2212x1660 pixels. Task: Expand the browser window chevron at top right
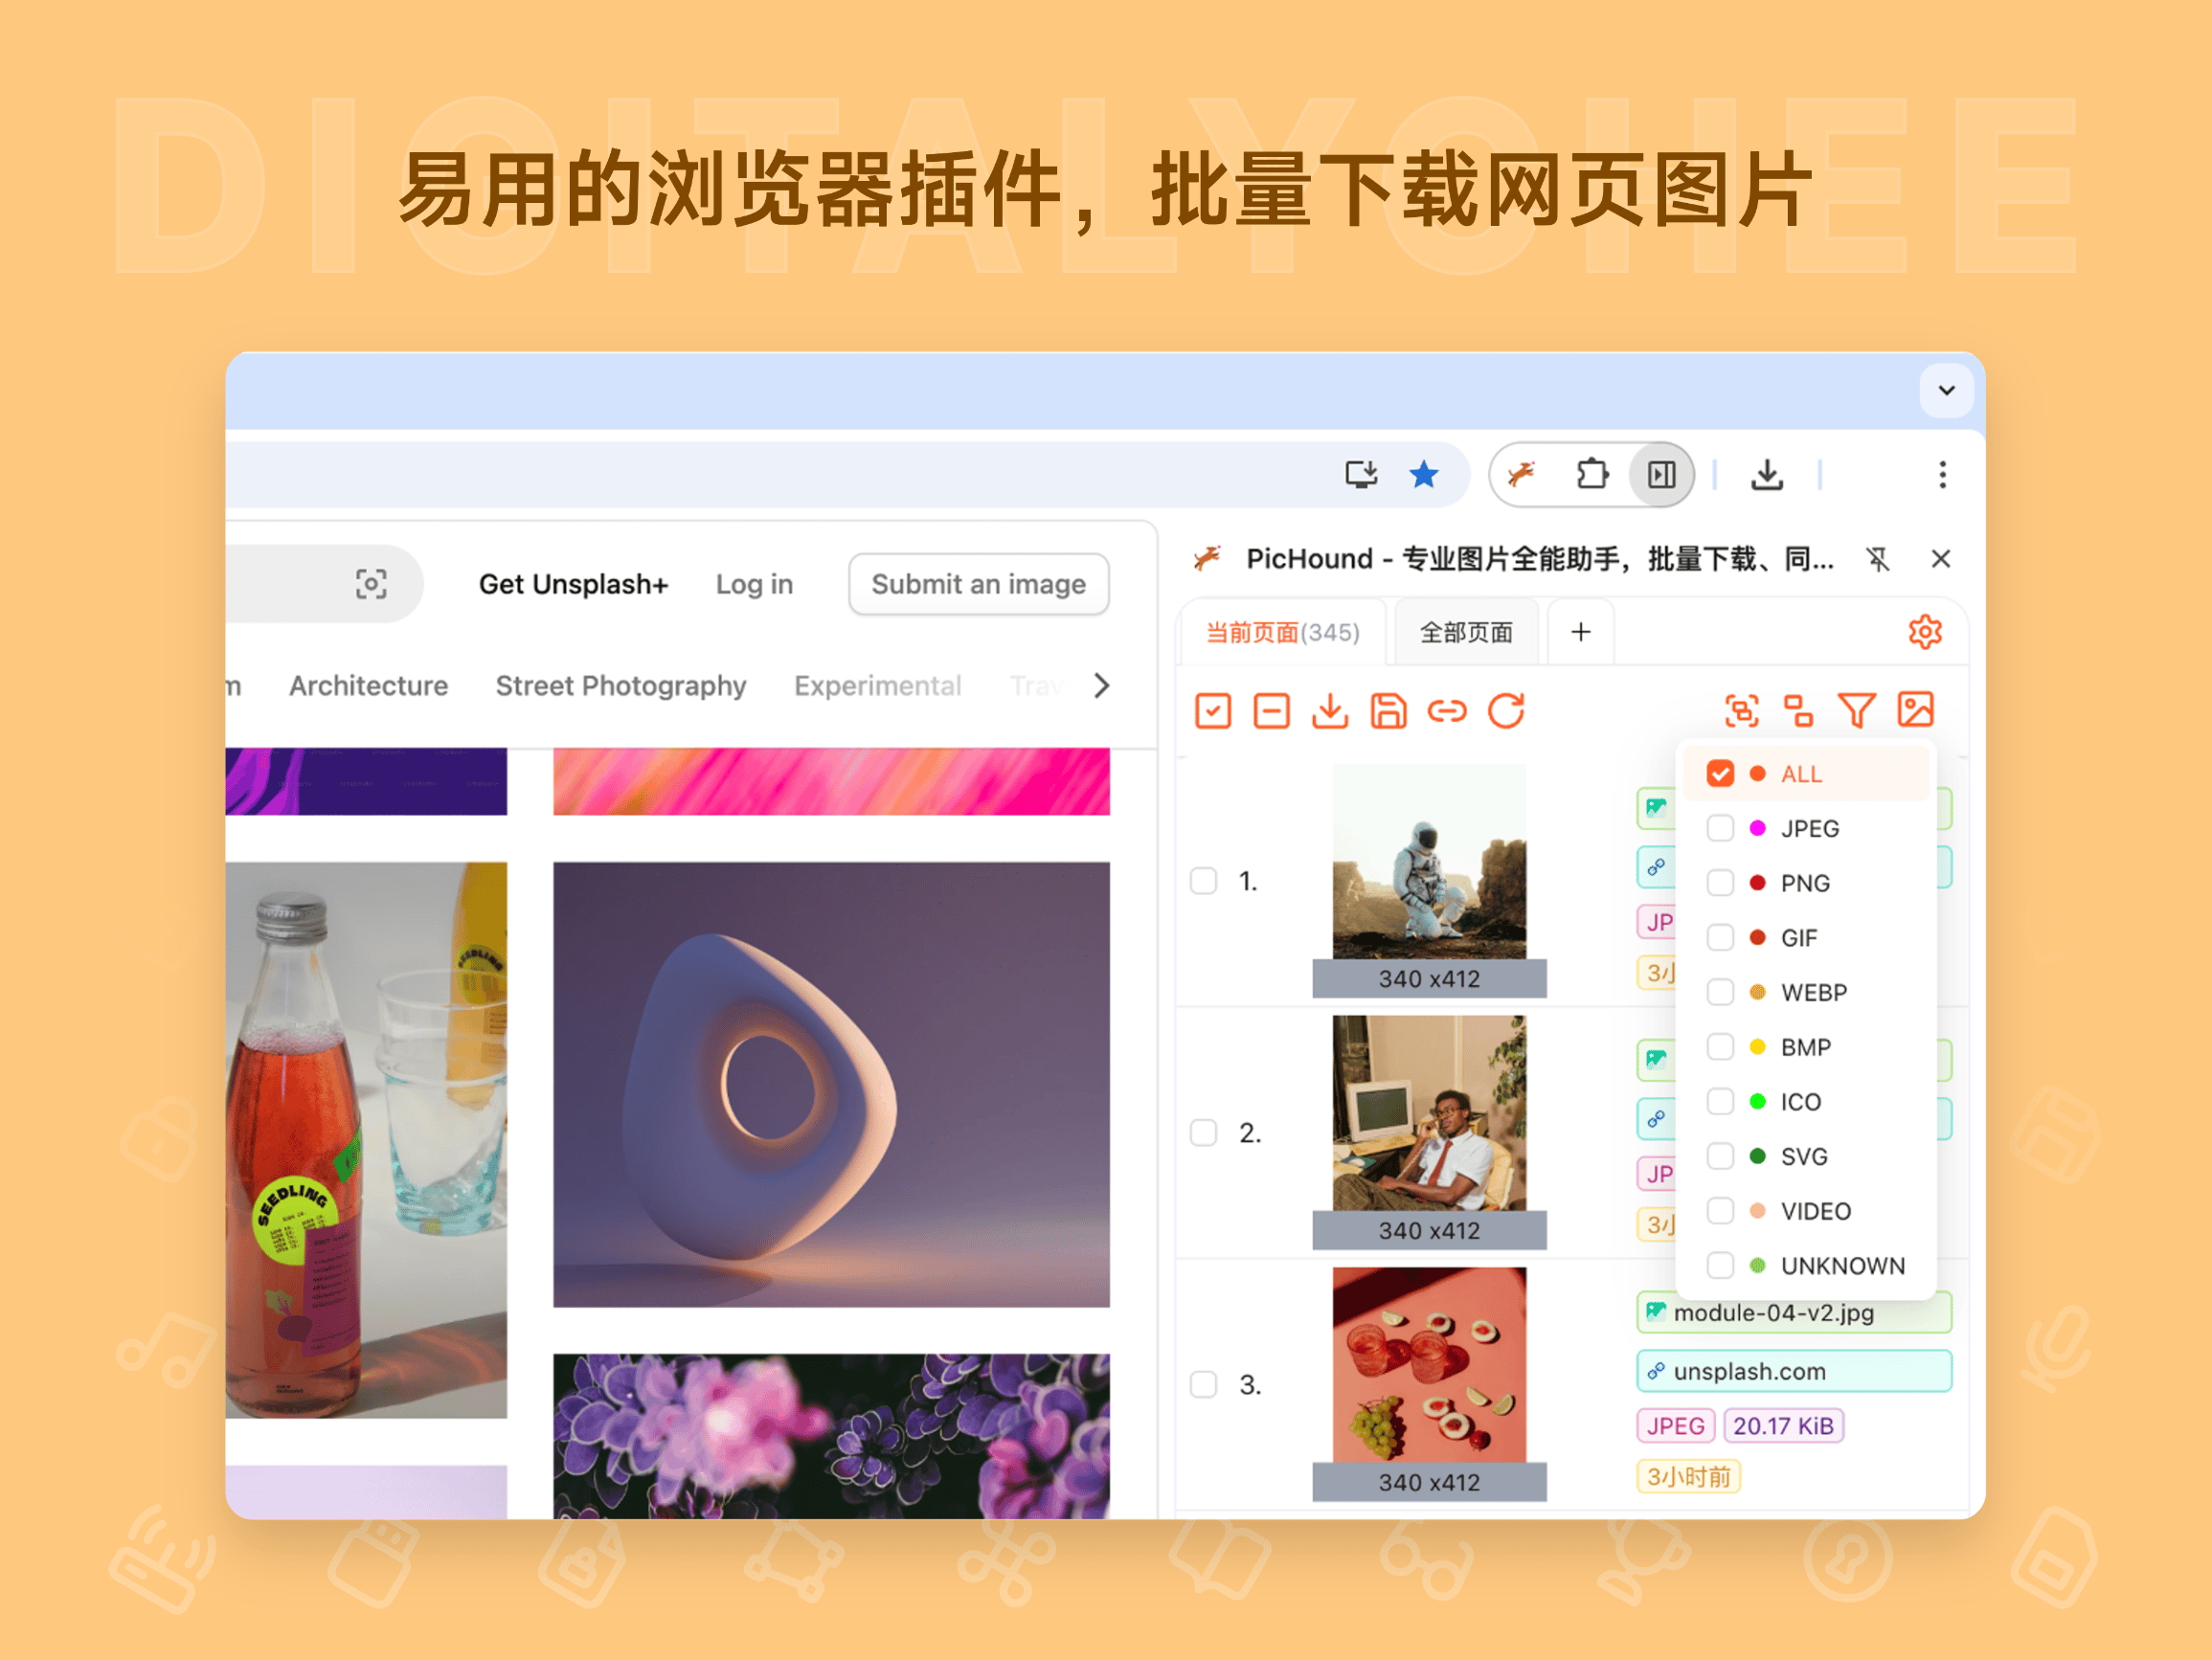(x=1946, y=391)
